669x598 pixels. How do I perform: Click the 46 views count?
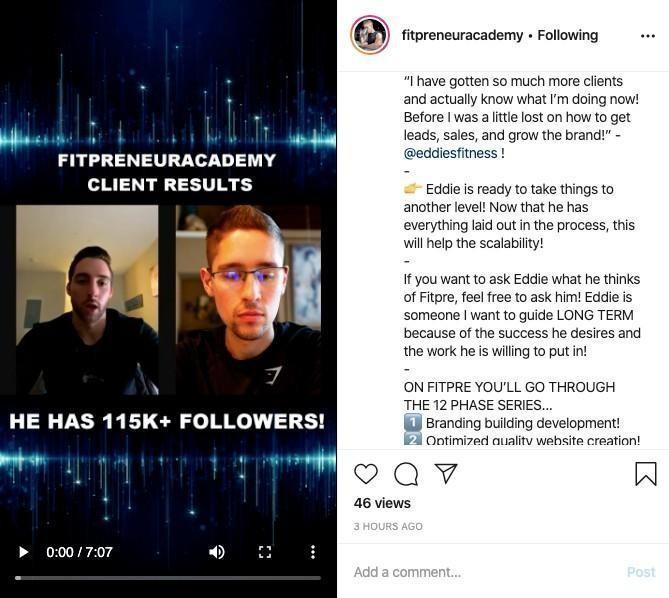382,503
